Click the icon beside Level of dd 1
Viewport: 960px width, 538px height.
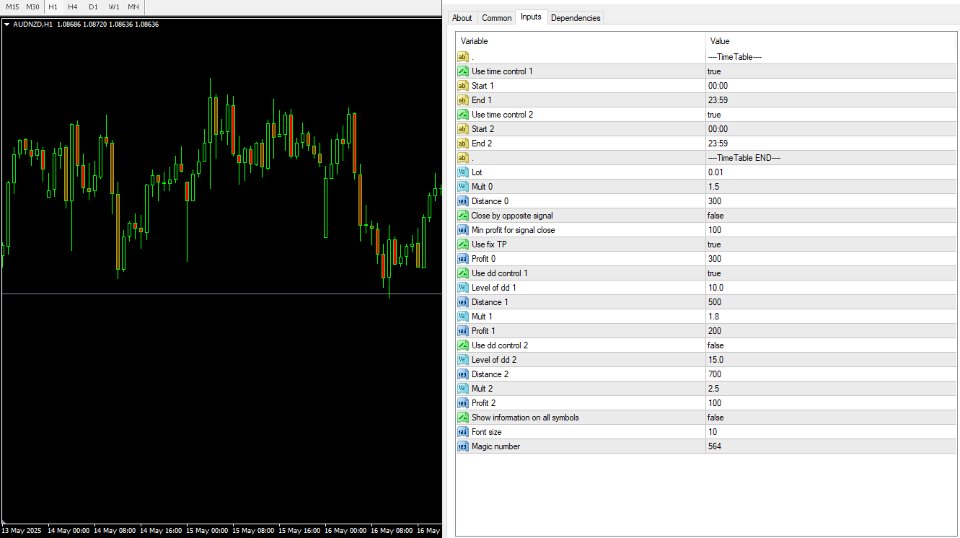(x=463, y=287)
